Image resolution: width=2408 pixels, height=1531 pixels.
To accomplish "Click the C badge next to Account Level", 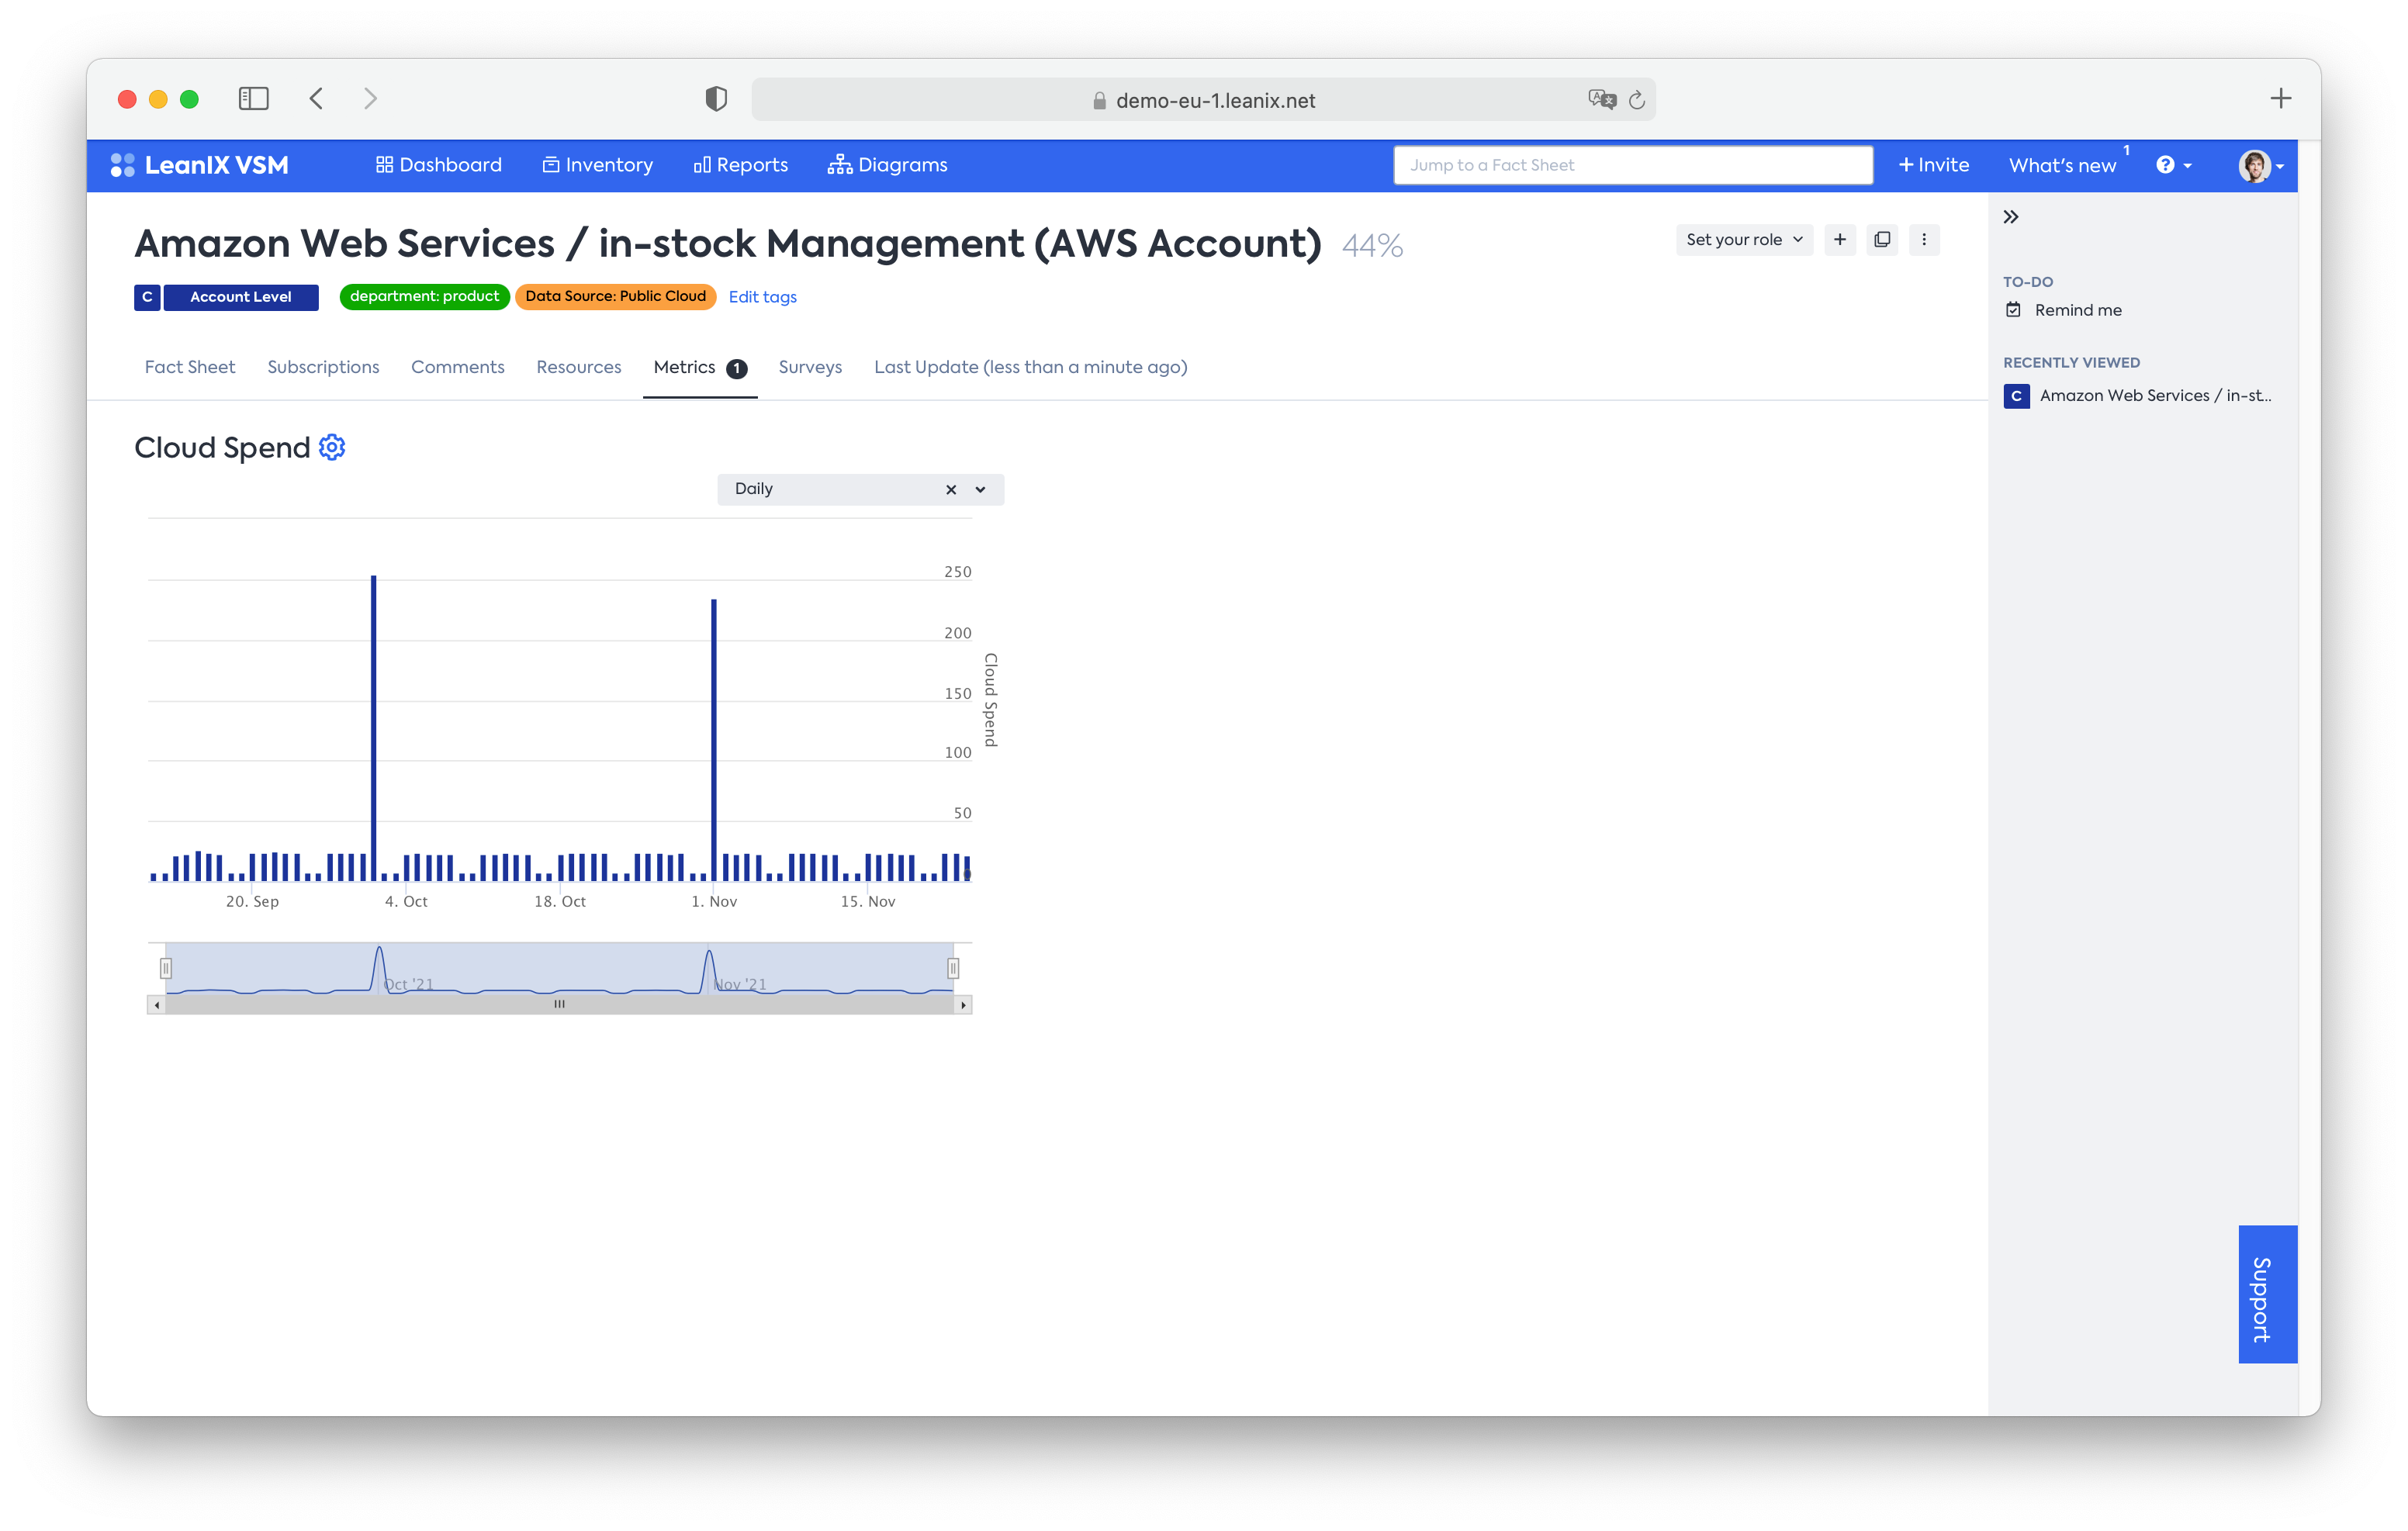I will [x=147, y=297].
